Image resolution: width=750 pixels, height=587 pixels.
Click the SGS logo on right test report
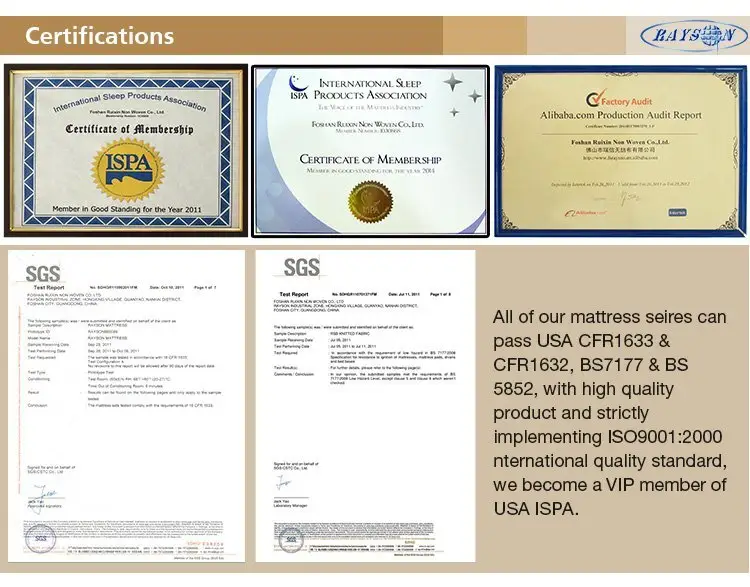pyautogui.click(x=301, y=267)
